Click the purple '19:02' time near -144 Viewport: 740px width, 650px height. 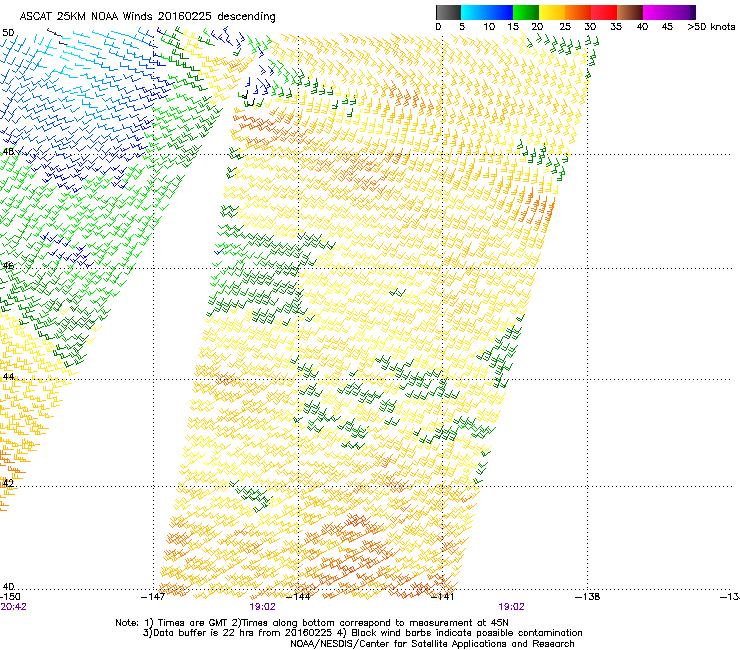coord(262,607)
